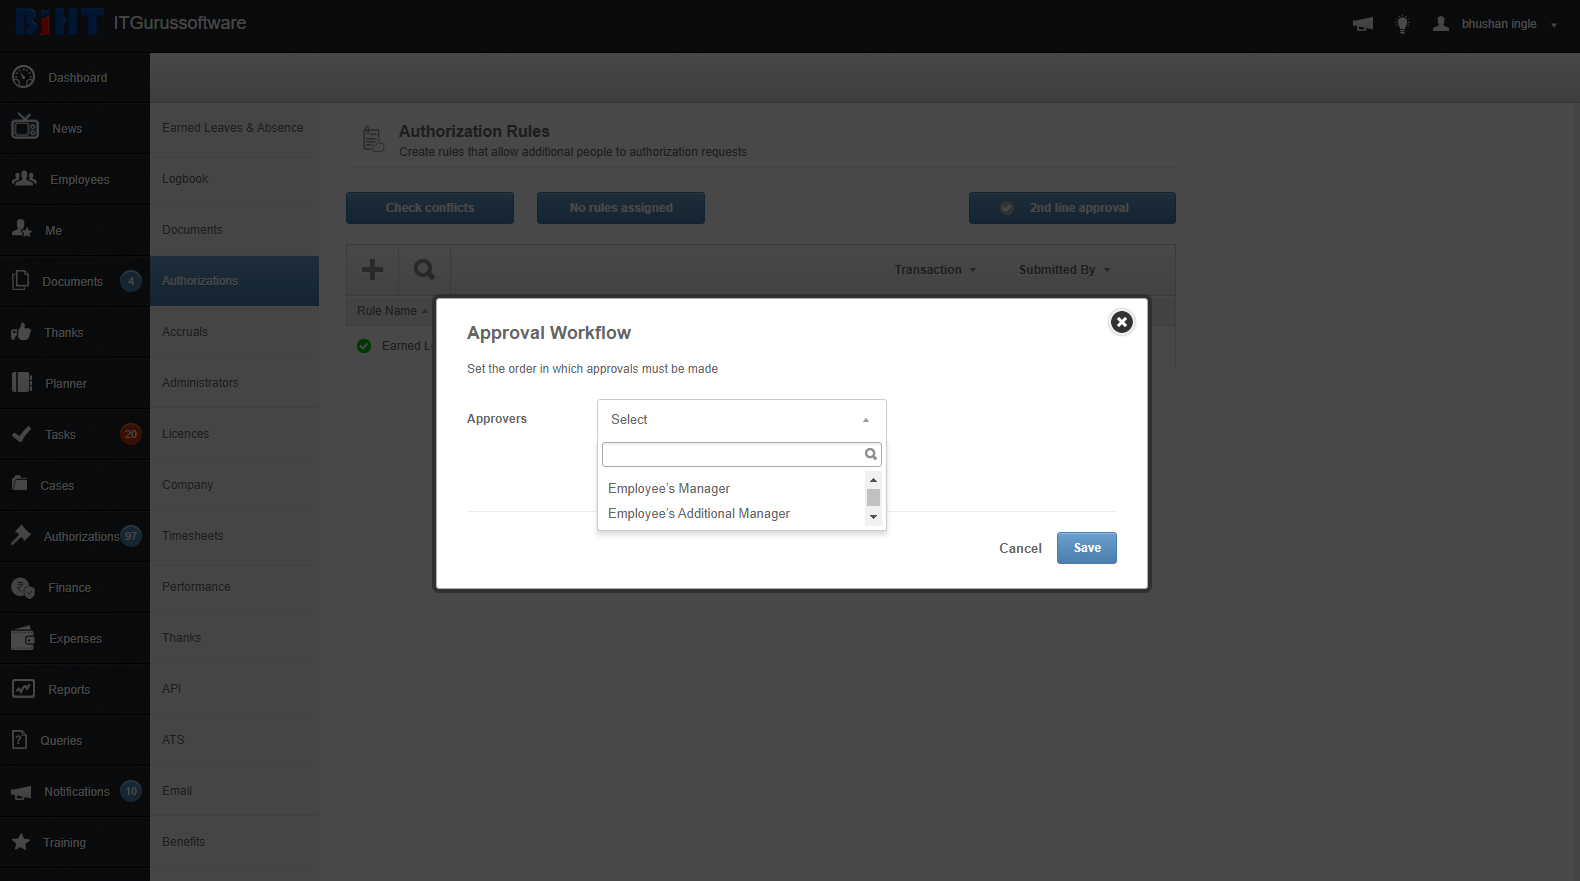Open Timesheets settings item
Image resolution: width=1580 pixels, height=881 pixels.
(x=234, y=535)
